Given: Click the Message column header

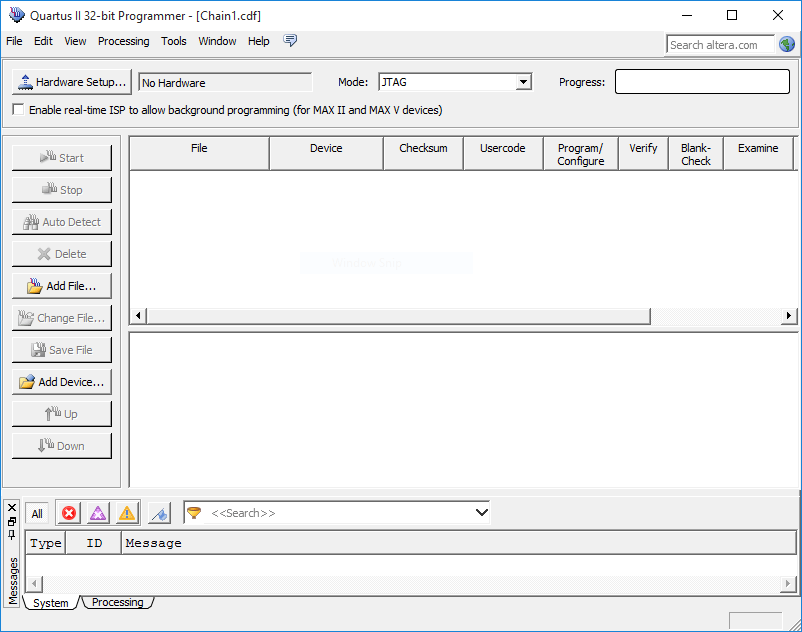Looking at the screenshot, I should point(458,543).
